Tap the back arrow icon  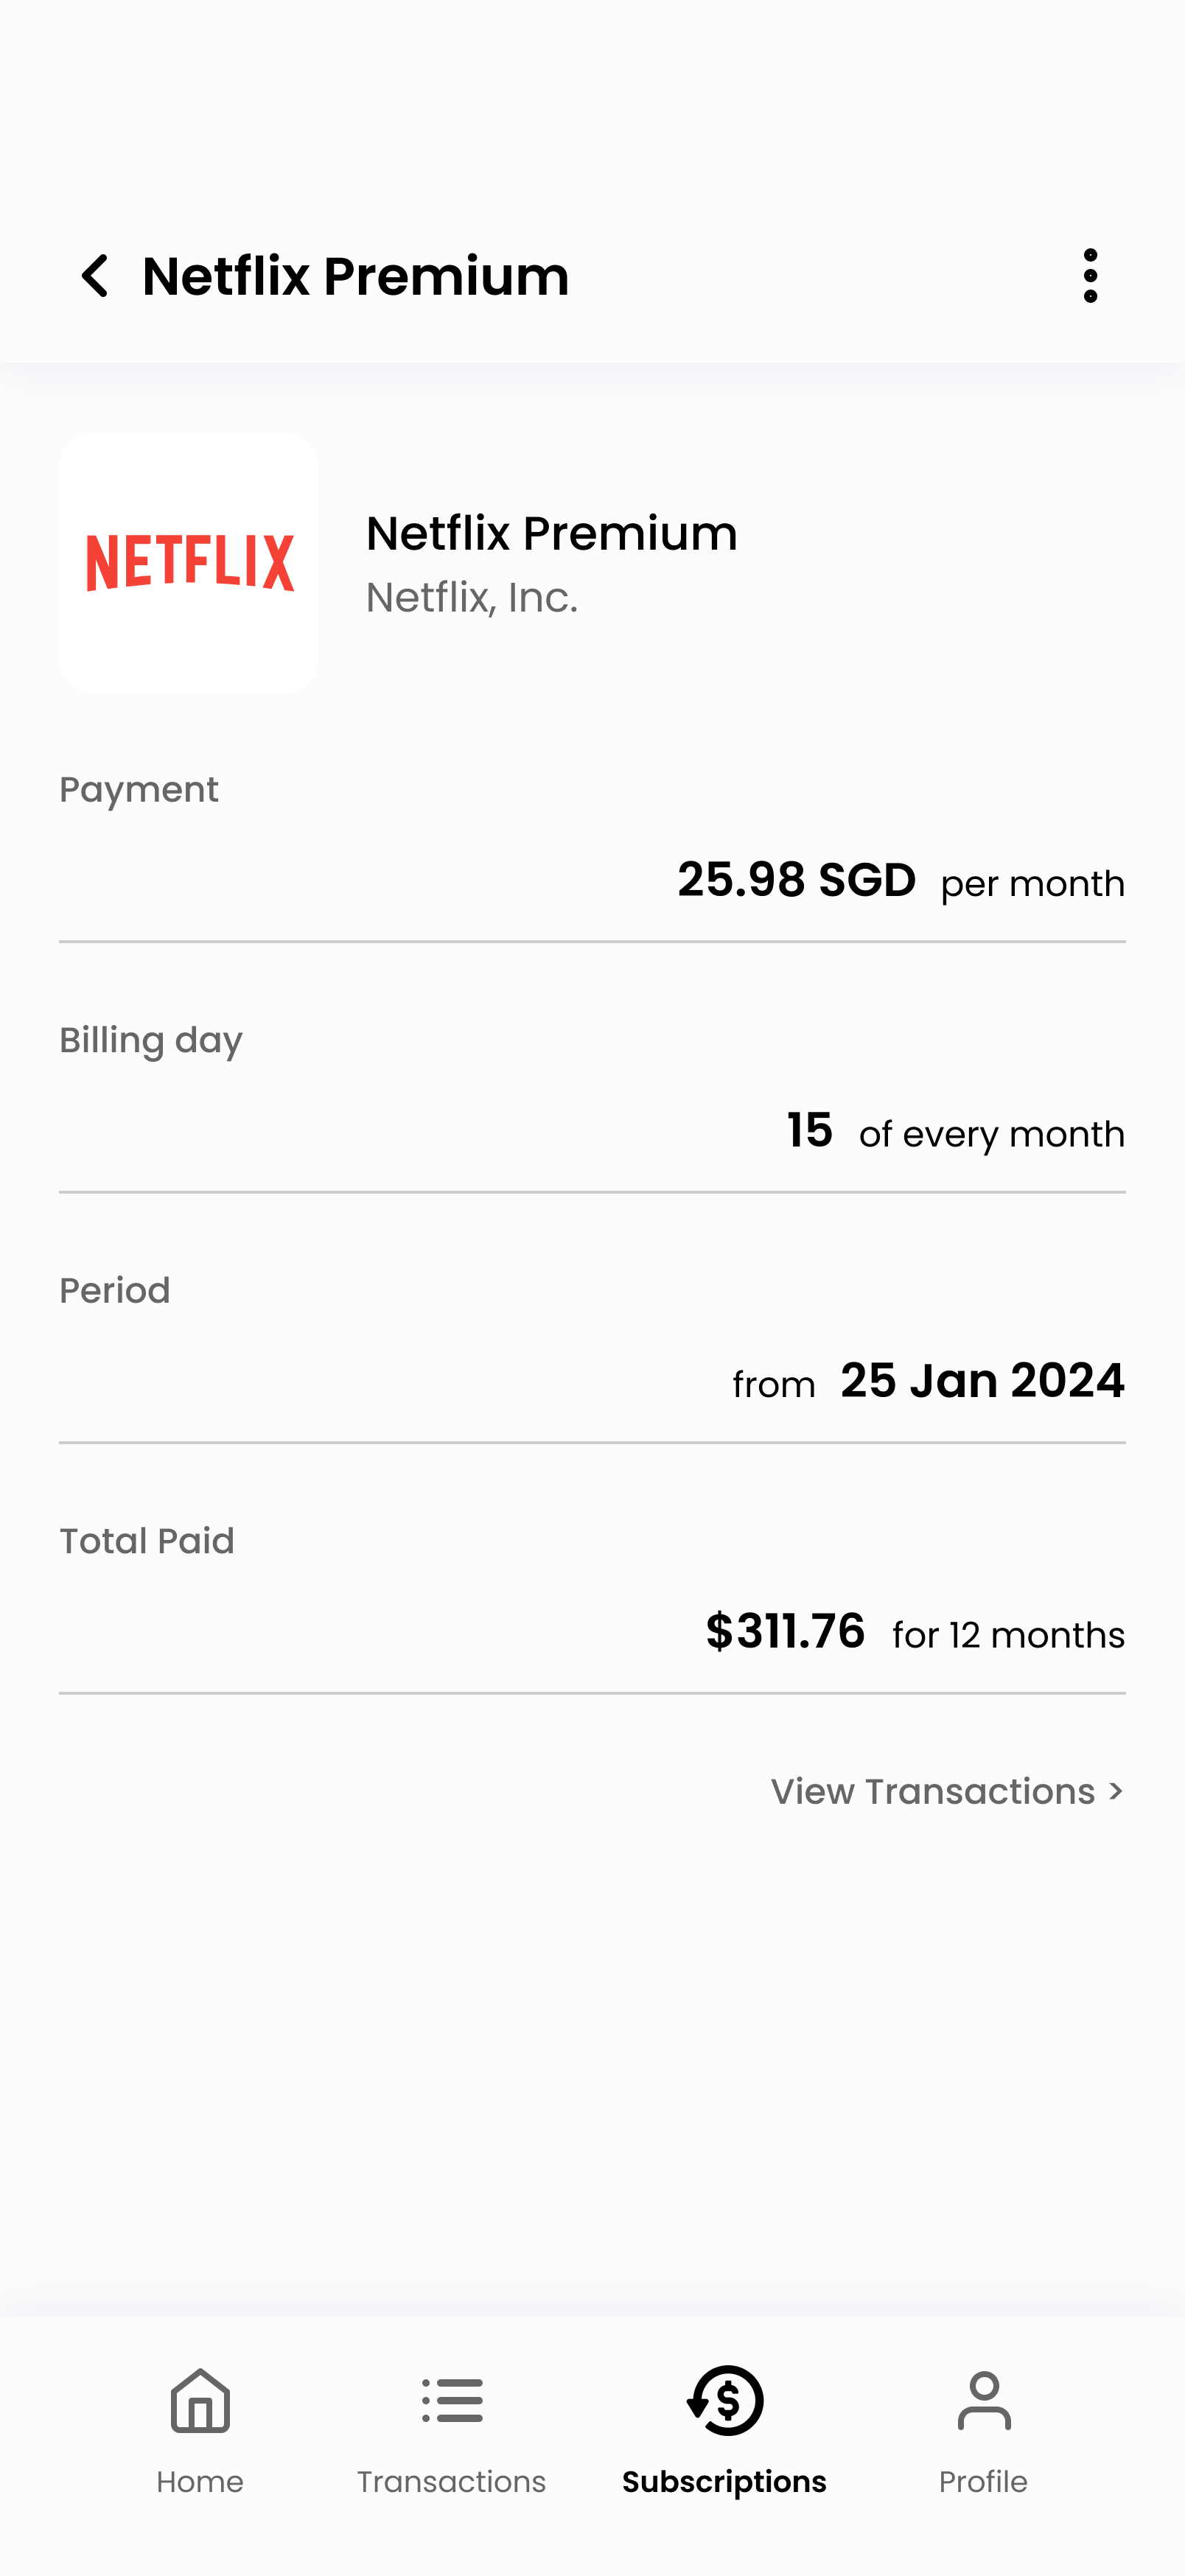95,276
